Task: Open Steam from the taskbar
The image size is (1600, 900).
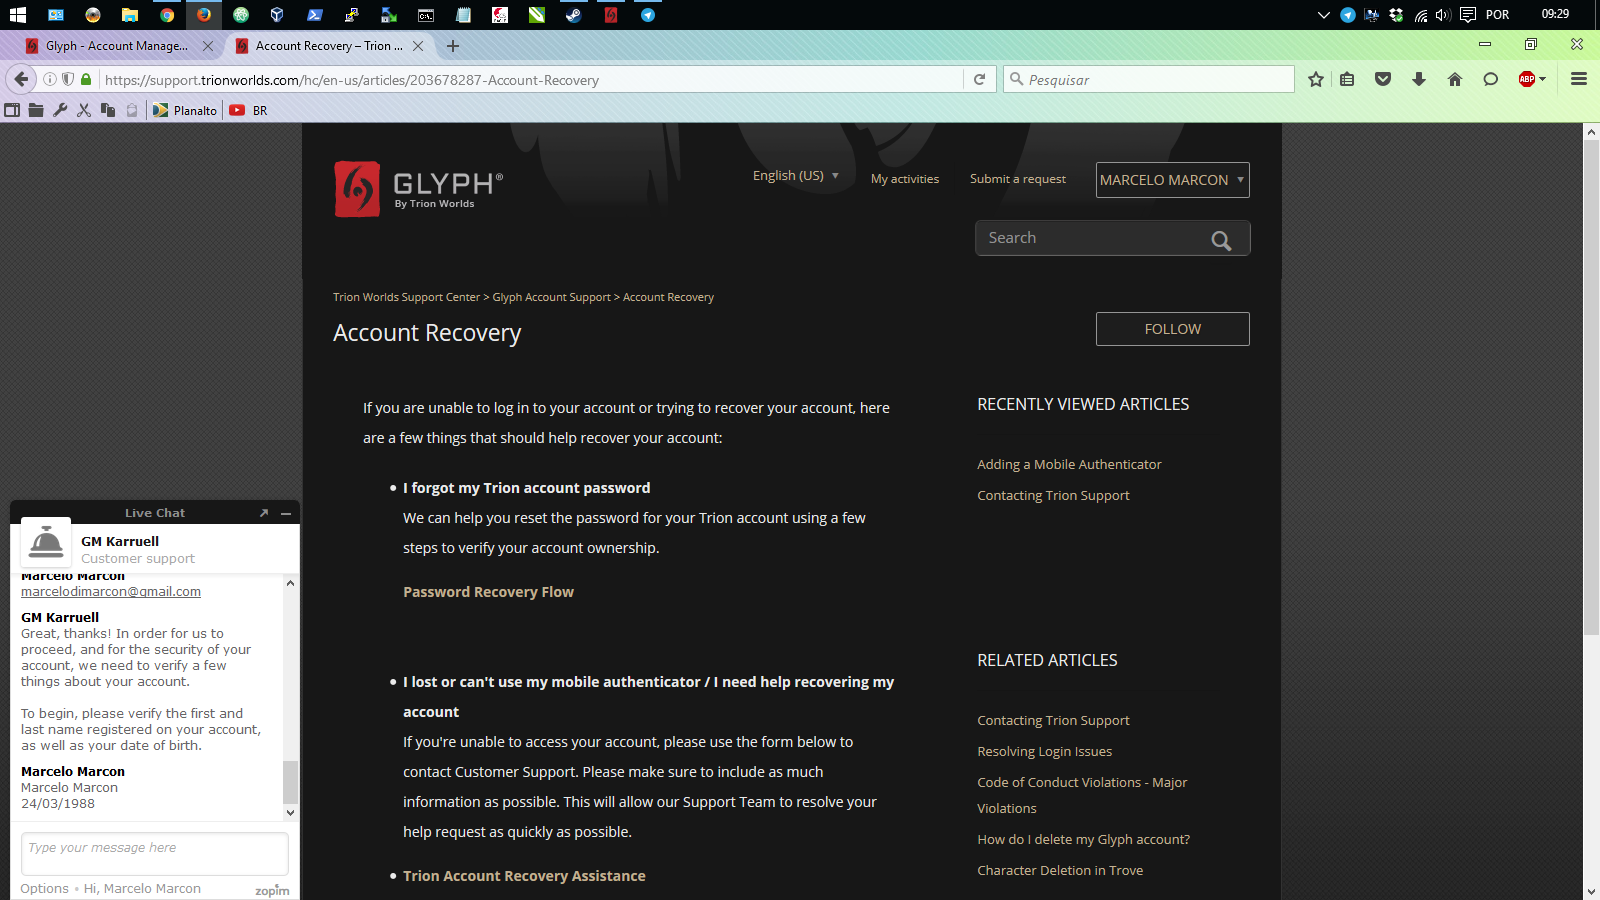Action: click(x=574, y=15)
